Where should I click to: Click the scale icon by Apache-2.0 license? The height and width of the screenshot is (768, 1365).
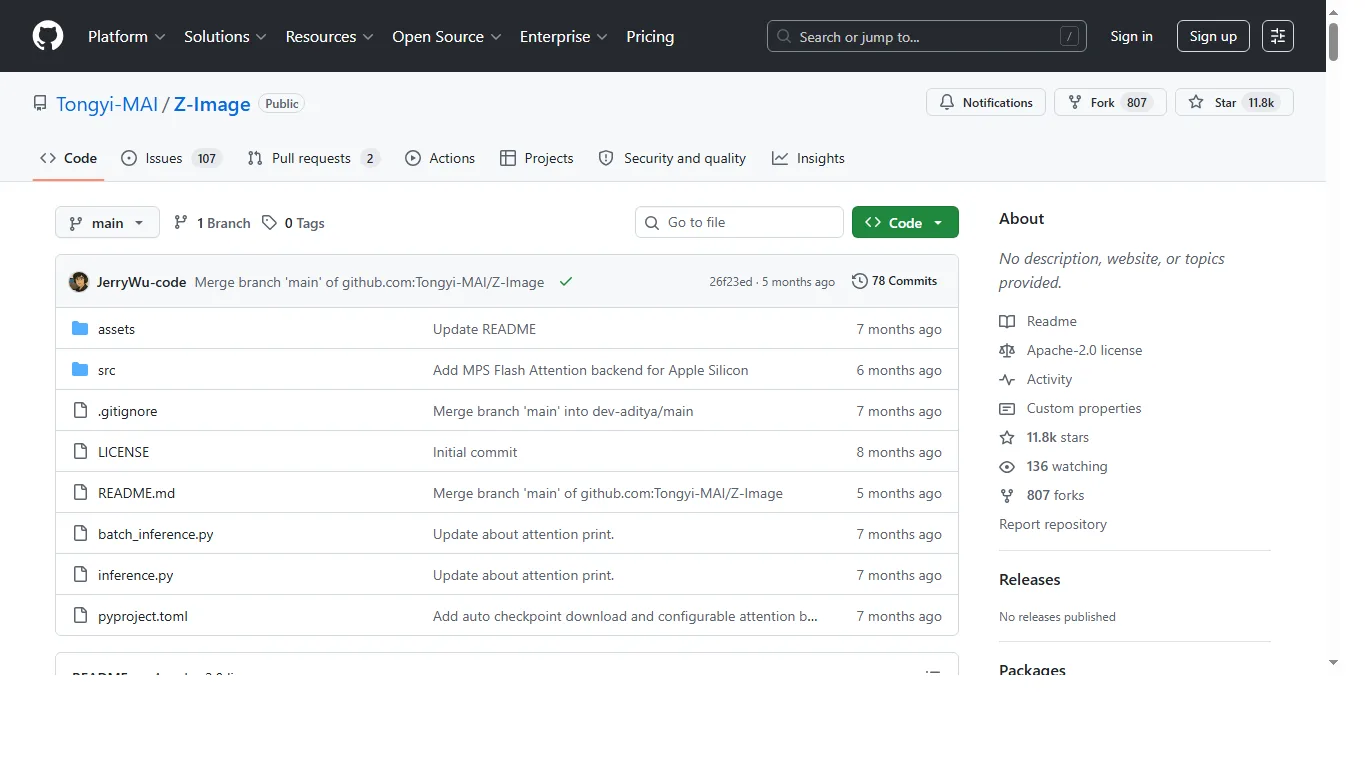pyautogui.click(x=1007, y=350)
